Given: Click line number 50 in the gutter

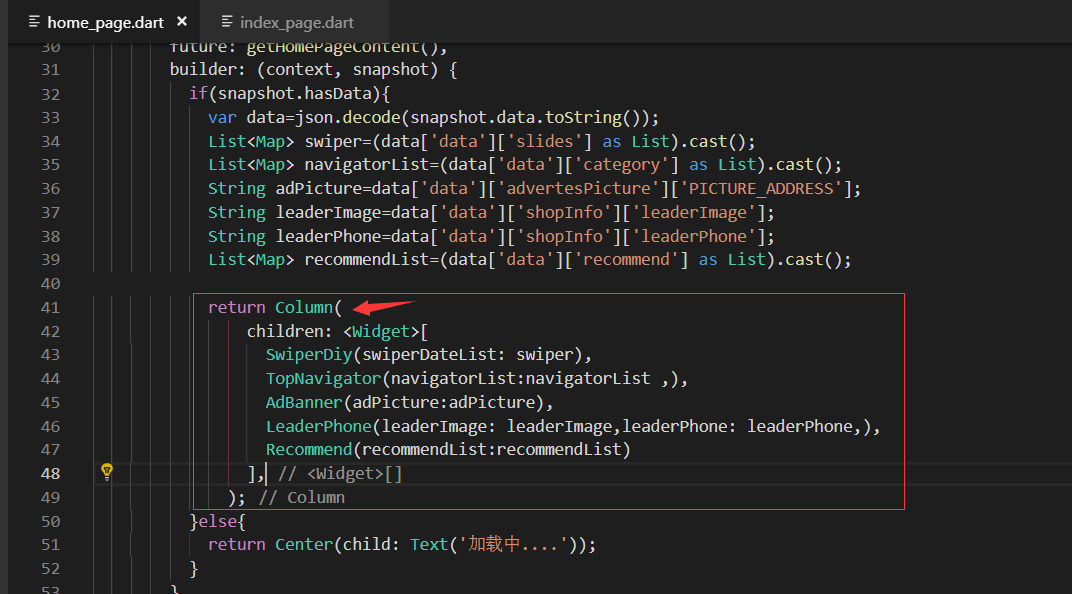Looking at the screenshot, I should 50,522.
